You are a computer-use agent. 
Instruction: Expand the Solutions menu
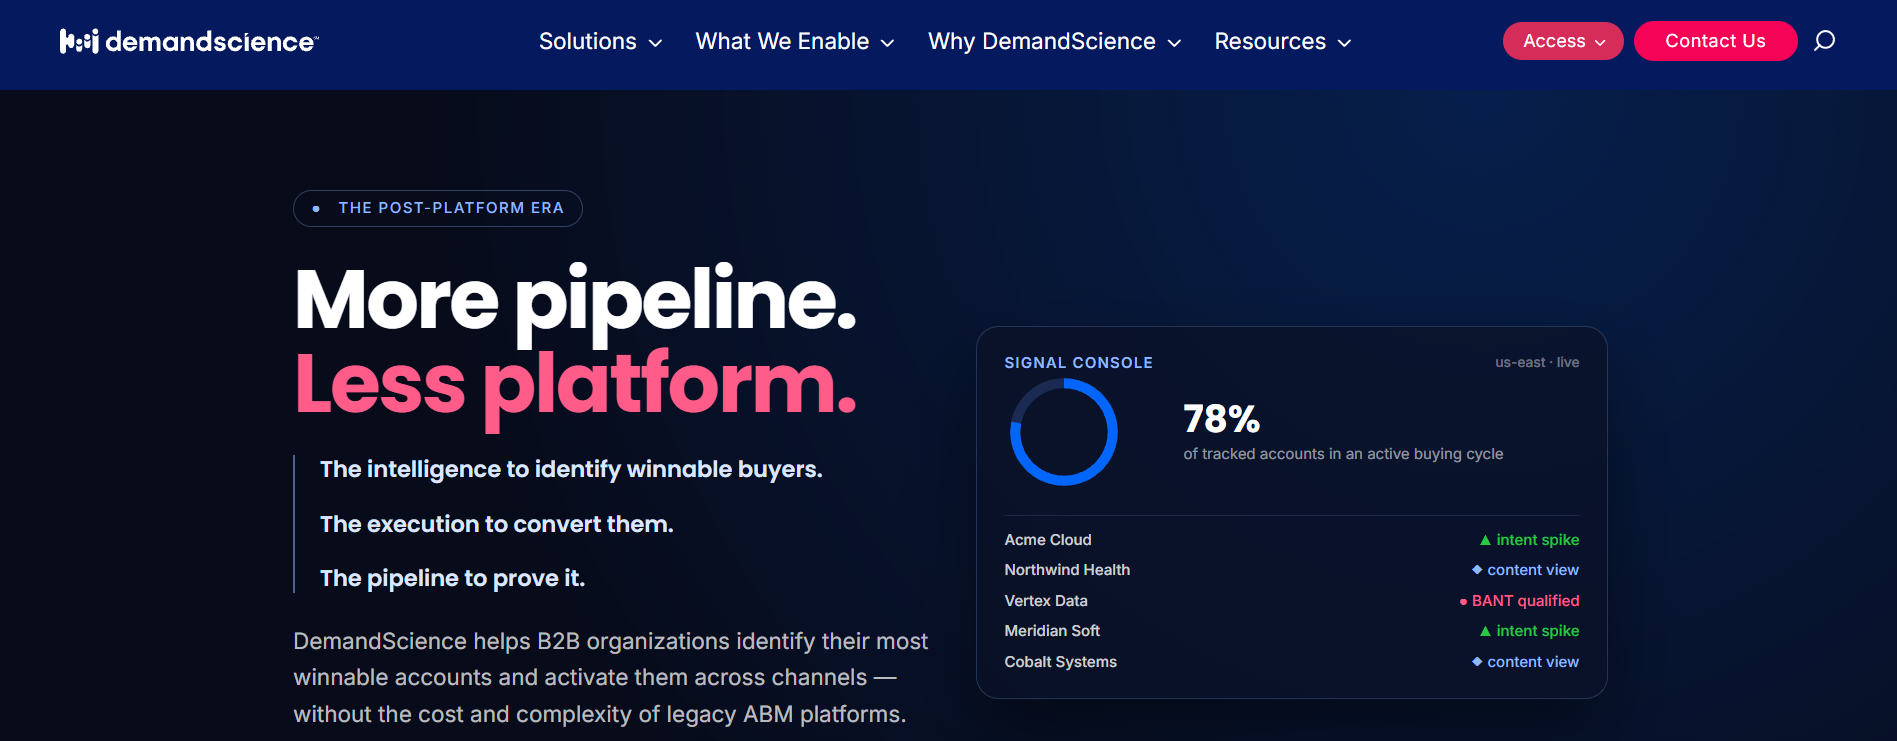600,41
